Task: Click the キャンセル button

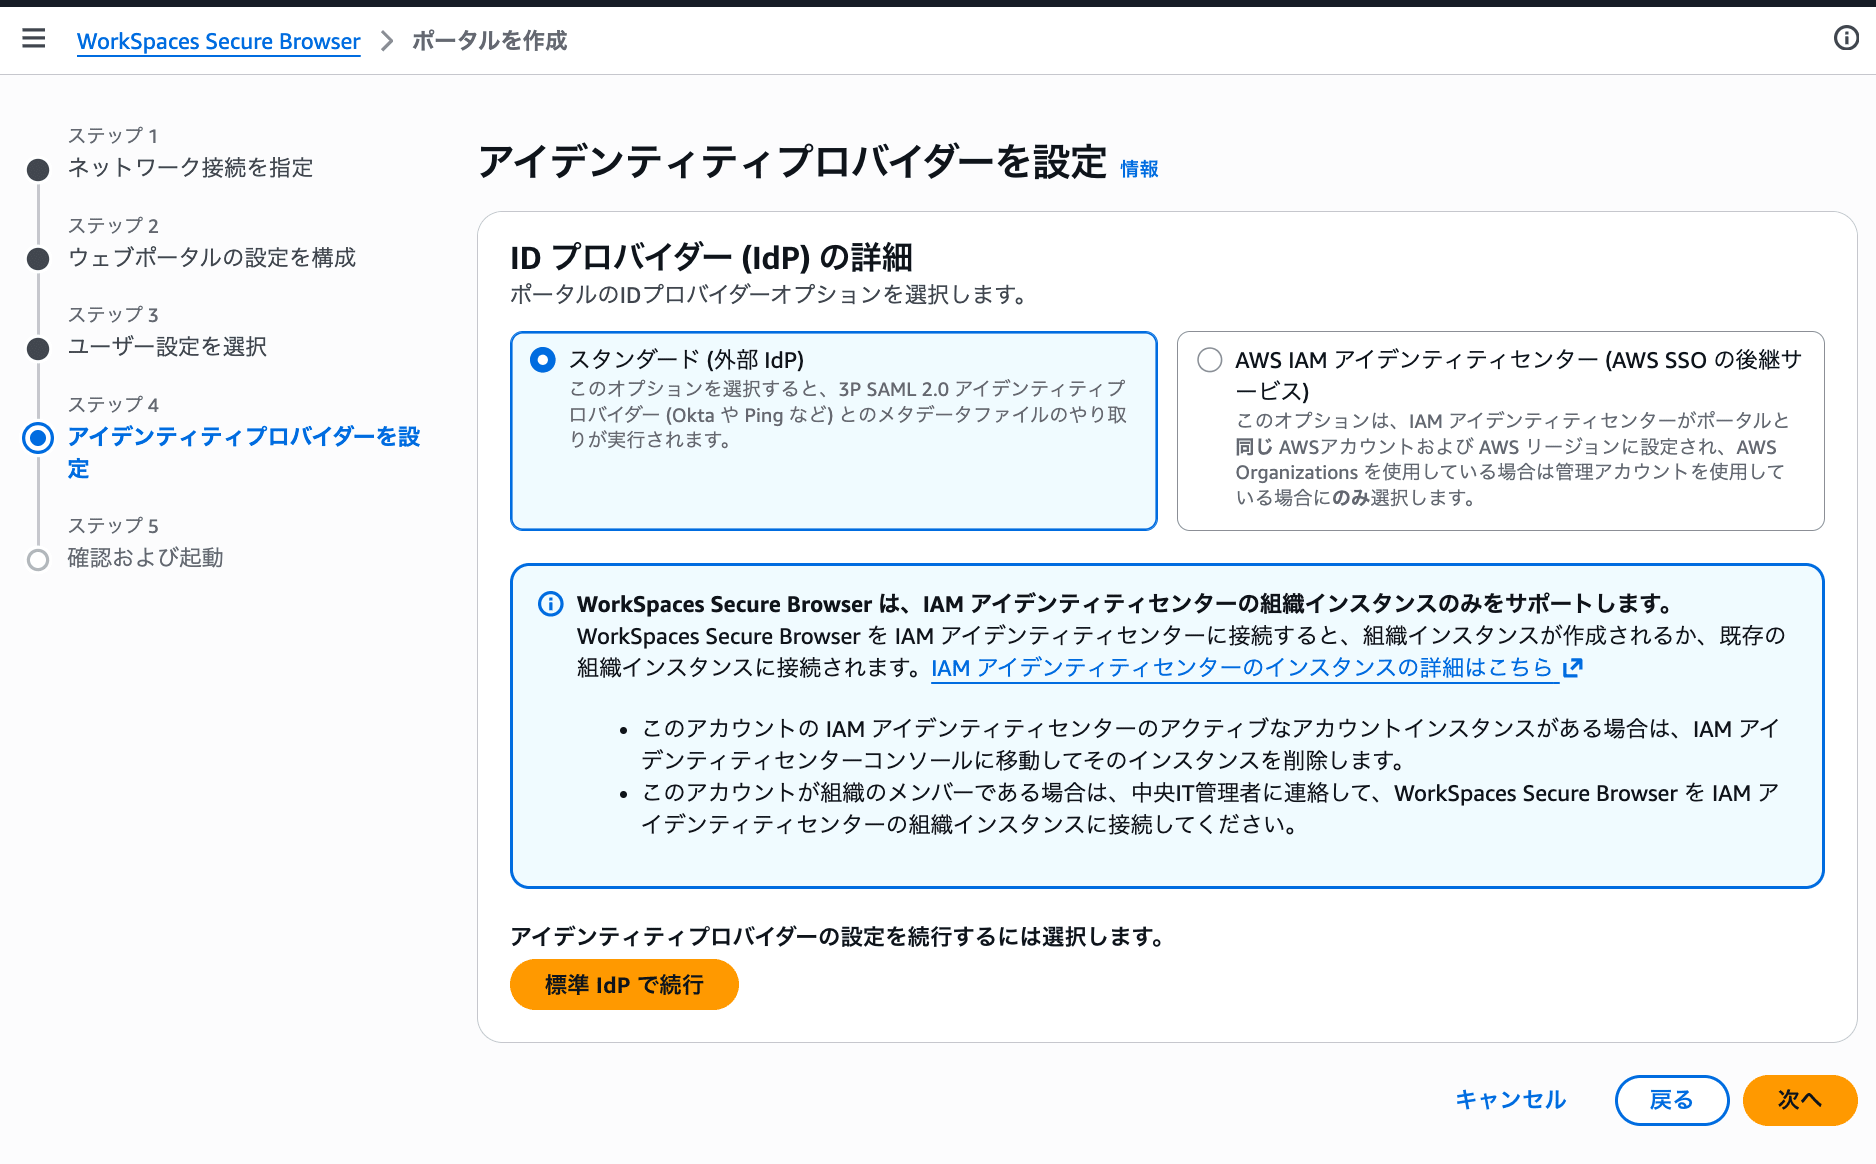Action: pyautogui.click(x=1510, y=1100)
